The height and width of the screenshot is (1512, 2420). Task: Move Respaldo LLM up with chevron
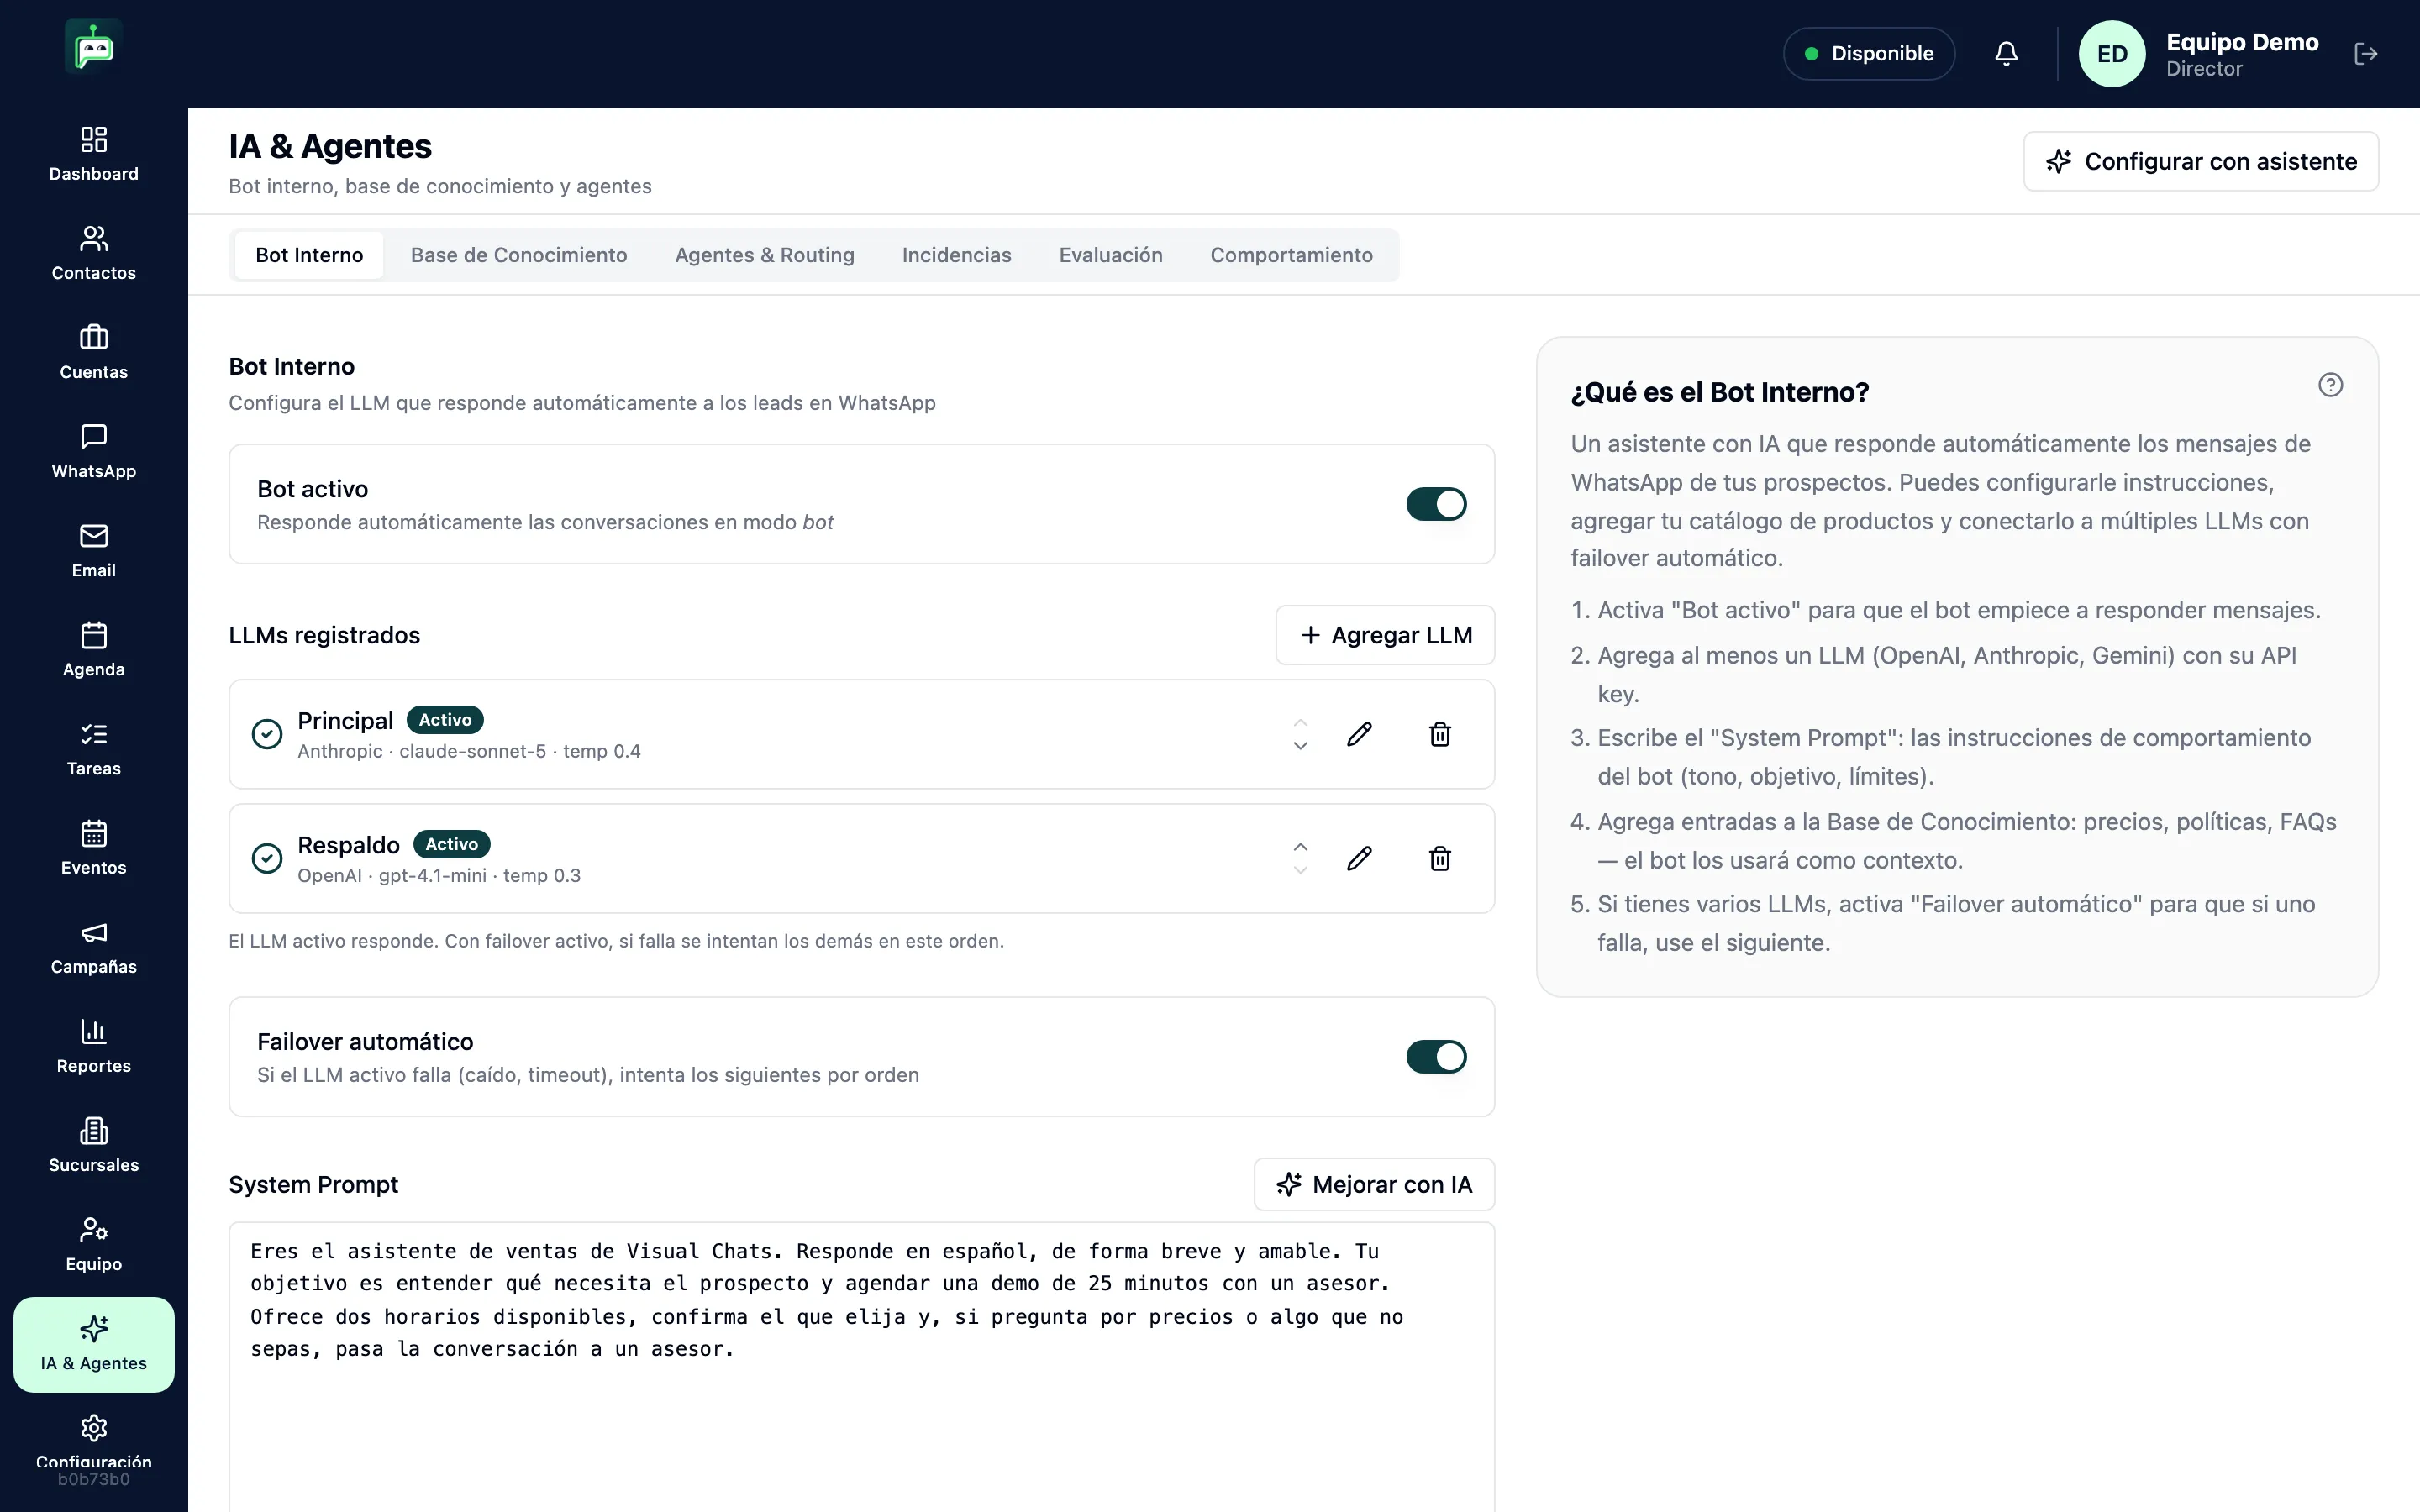[1300, 846]
